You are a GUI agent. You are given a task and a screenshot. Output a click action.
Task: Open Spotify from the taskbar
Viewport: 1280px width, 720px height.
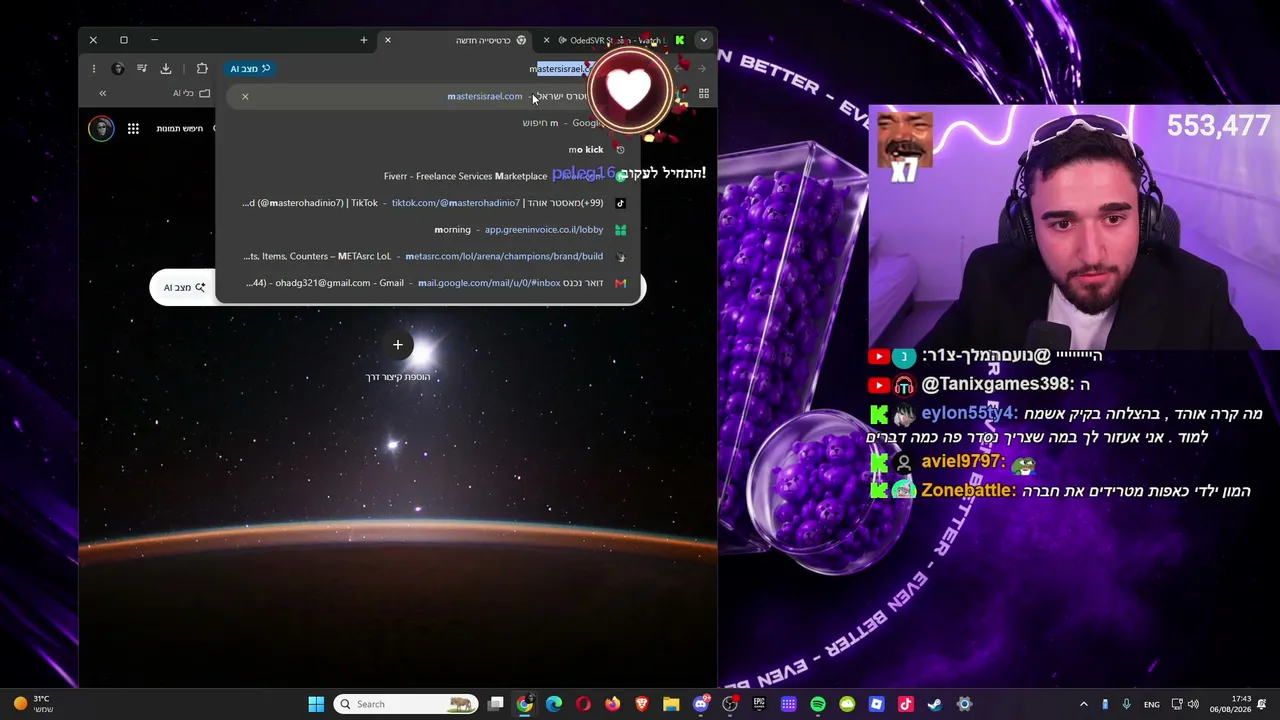point(818,704)
